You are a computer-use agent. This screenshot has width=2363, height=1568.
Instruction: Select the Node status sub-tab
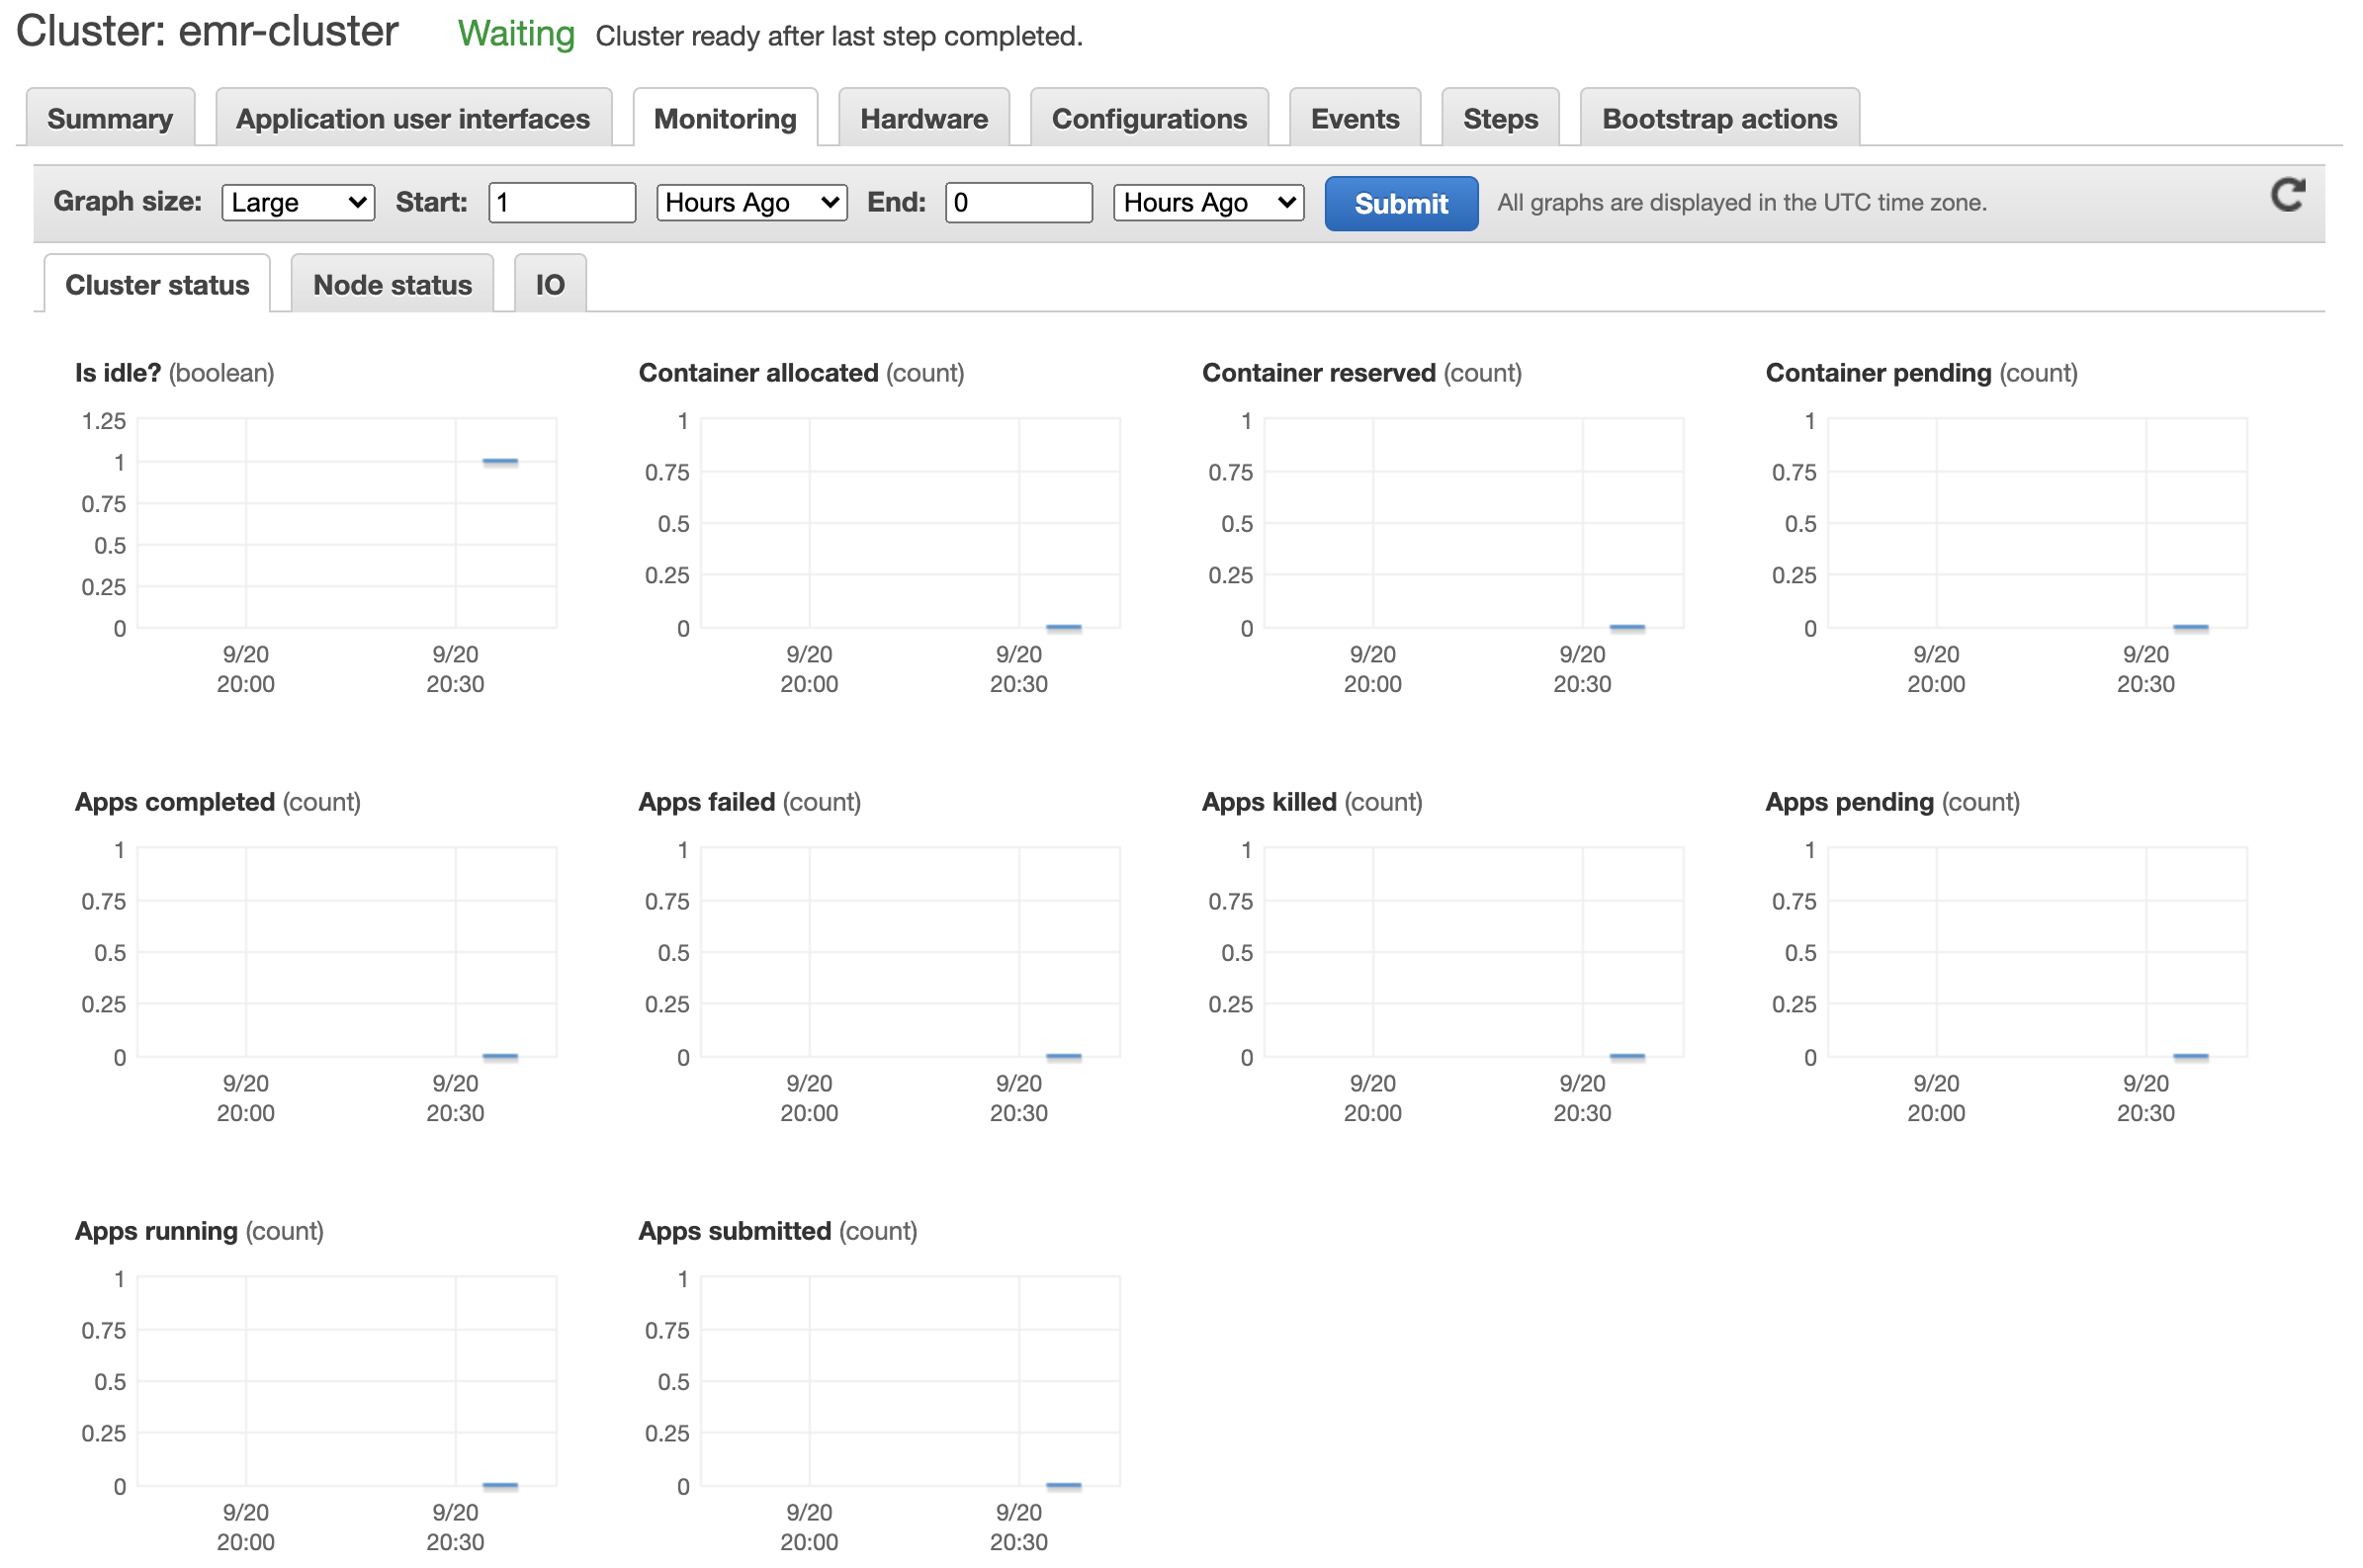click(392, 285)
